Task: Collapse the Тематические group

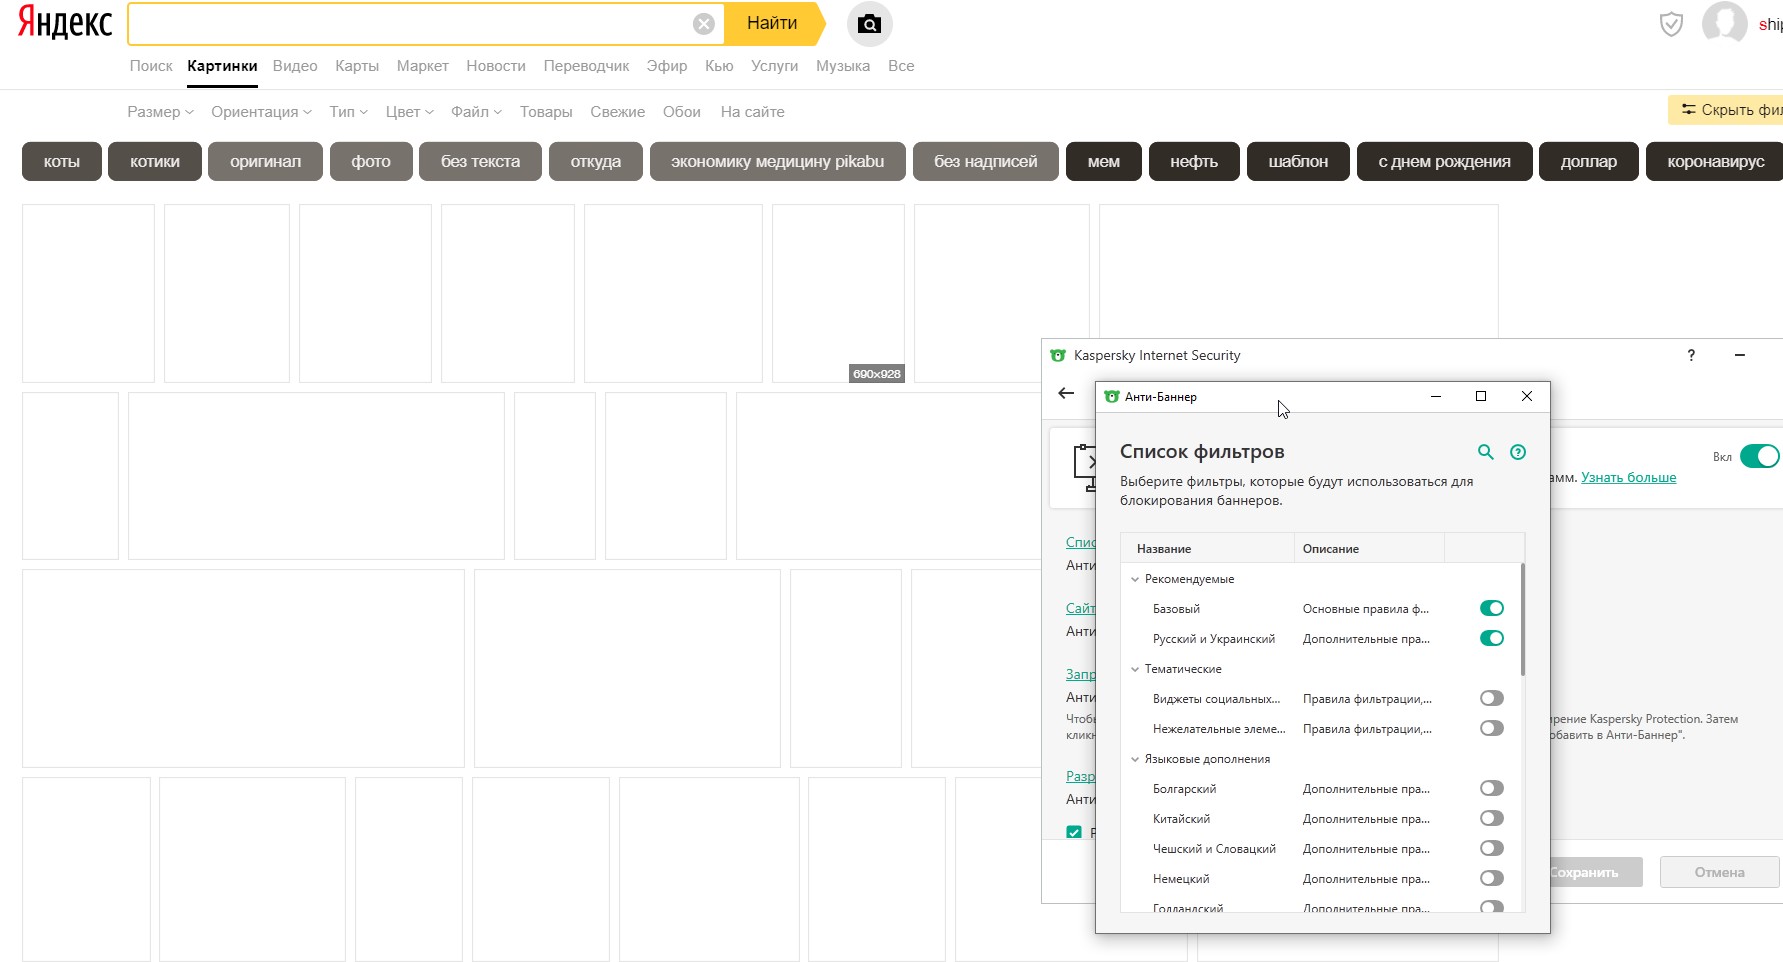Action: pos(1135,669)
